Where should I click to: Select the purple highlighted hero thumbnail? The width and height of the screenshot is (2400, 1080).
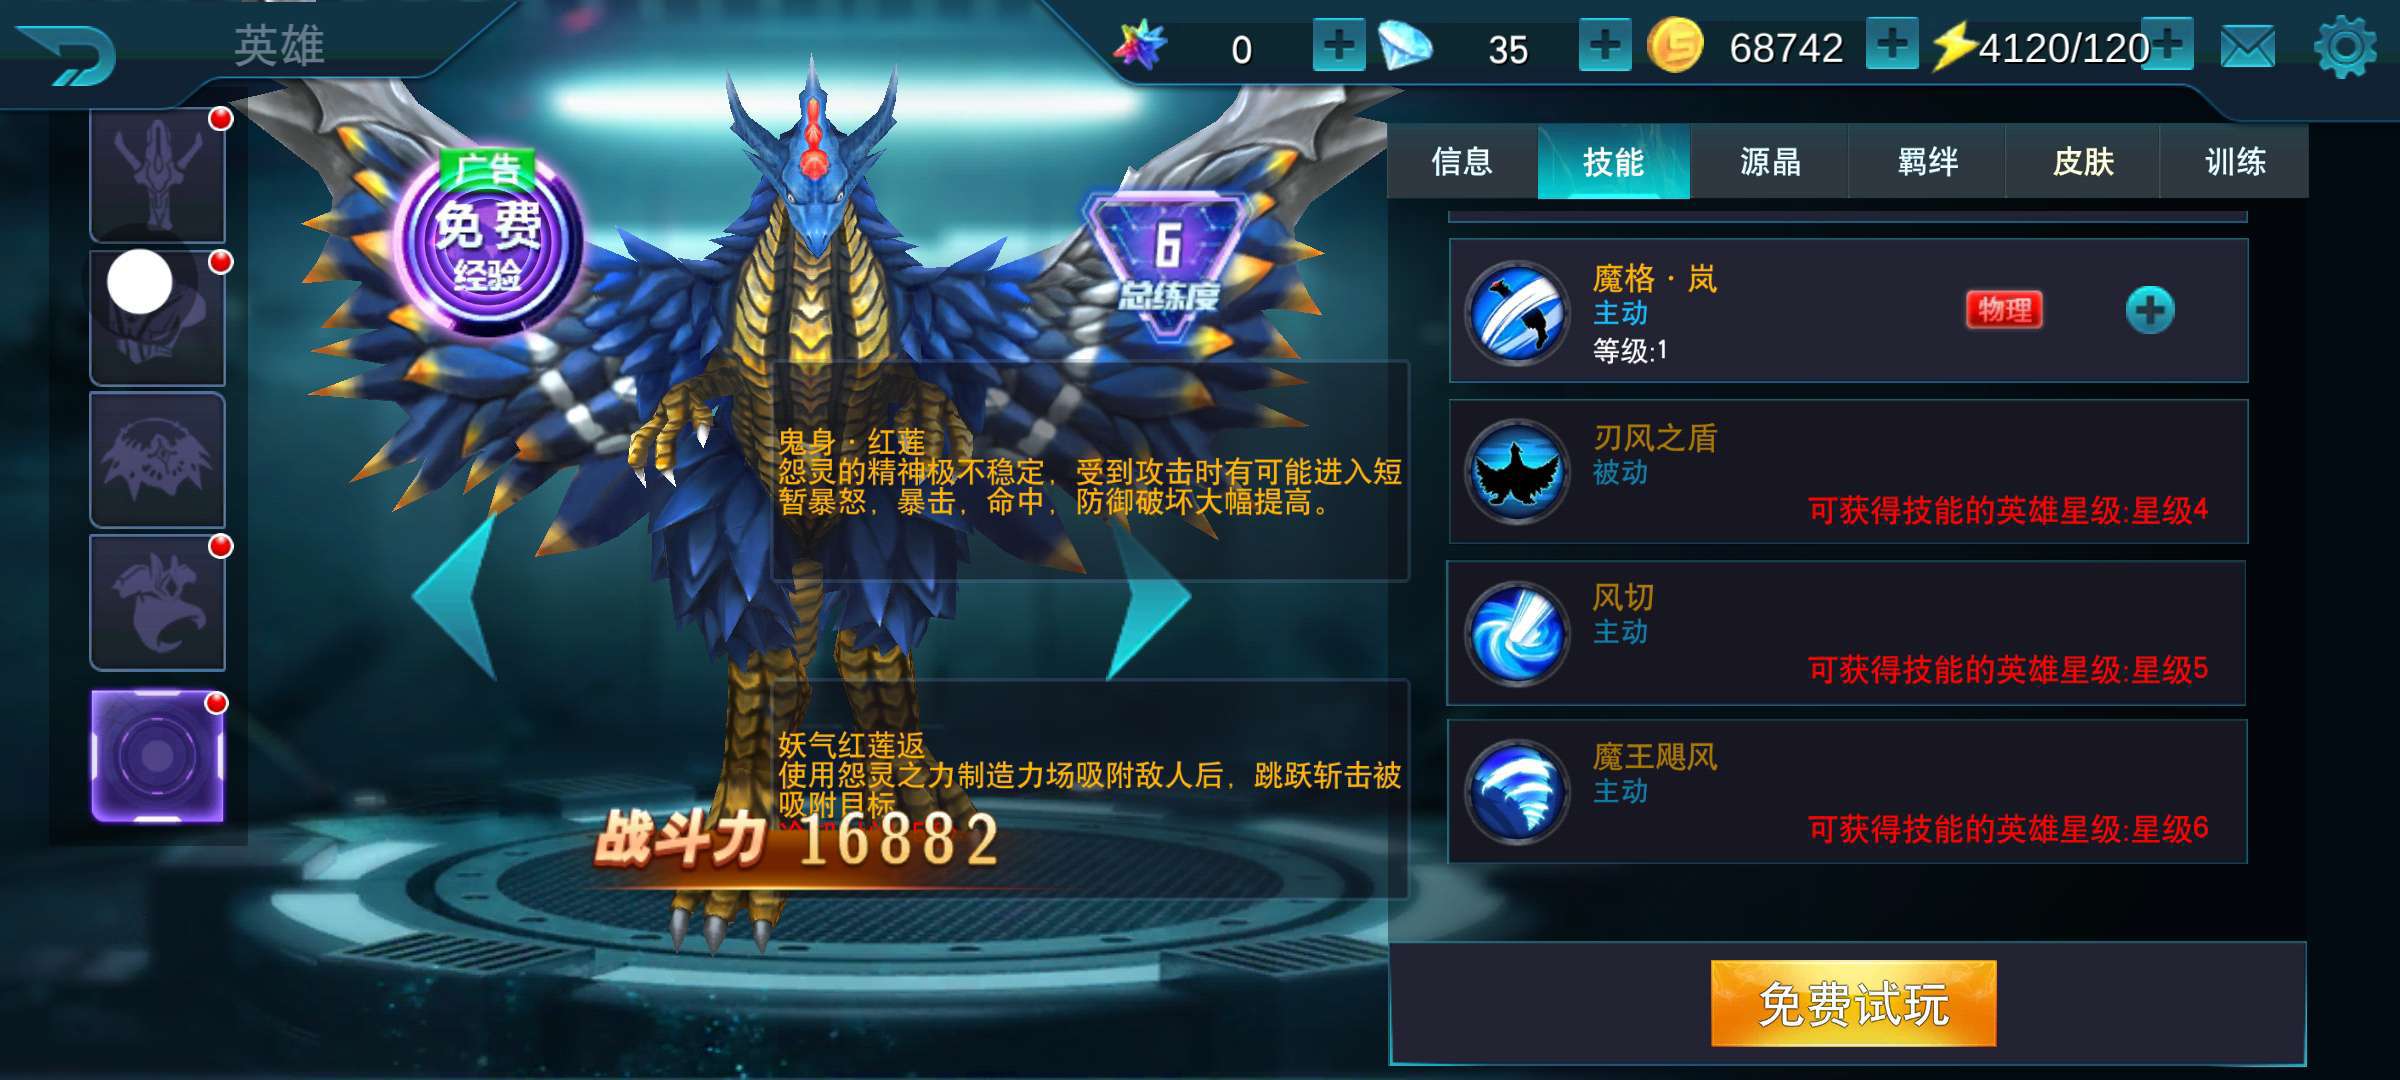point(158,756)
